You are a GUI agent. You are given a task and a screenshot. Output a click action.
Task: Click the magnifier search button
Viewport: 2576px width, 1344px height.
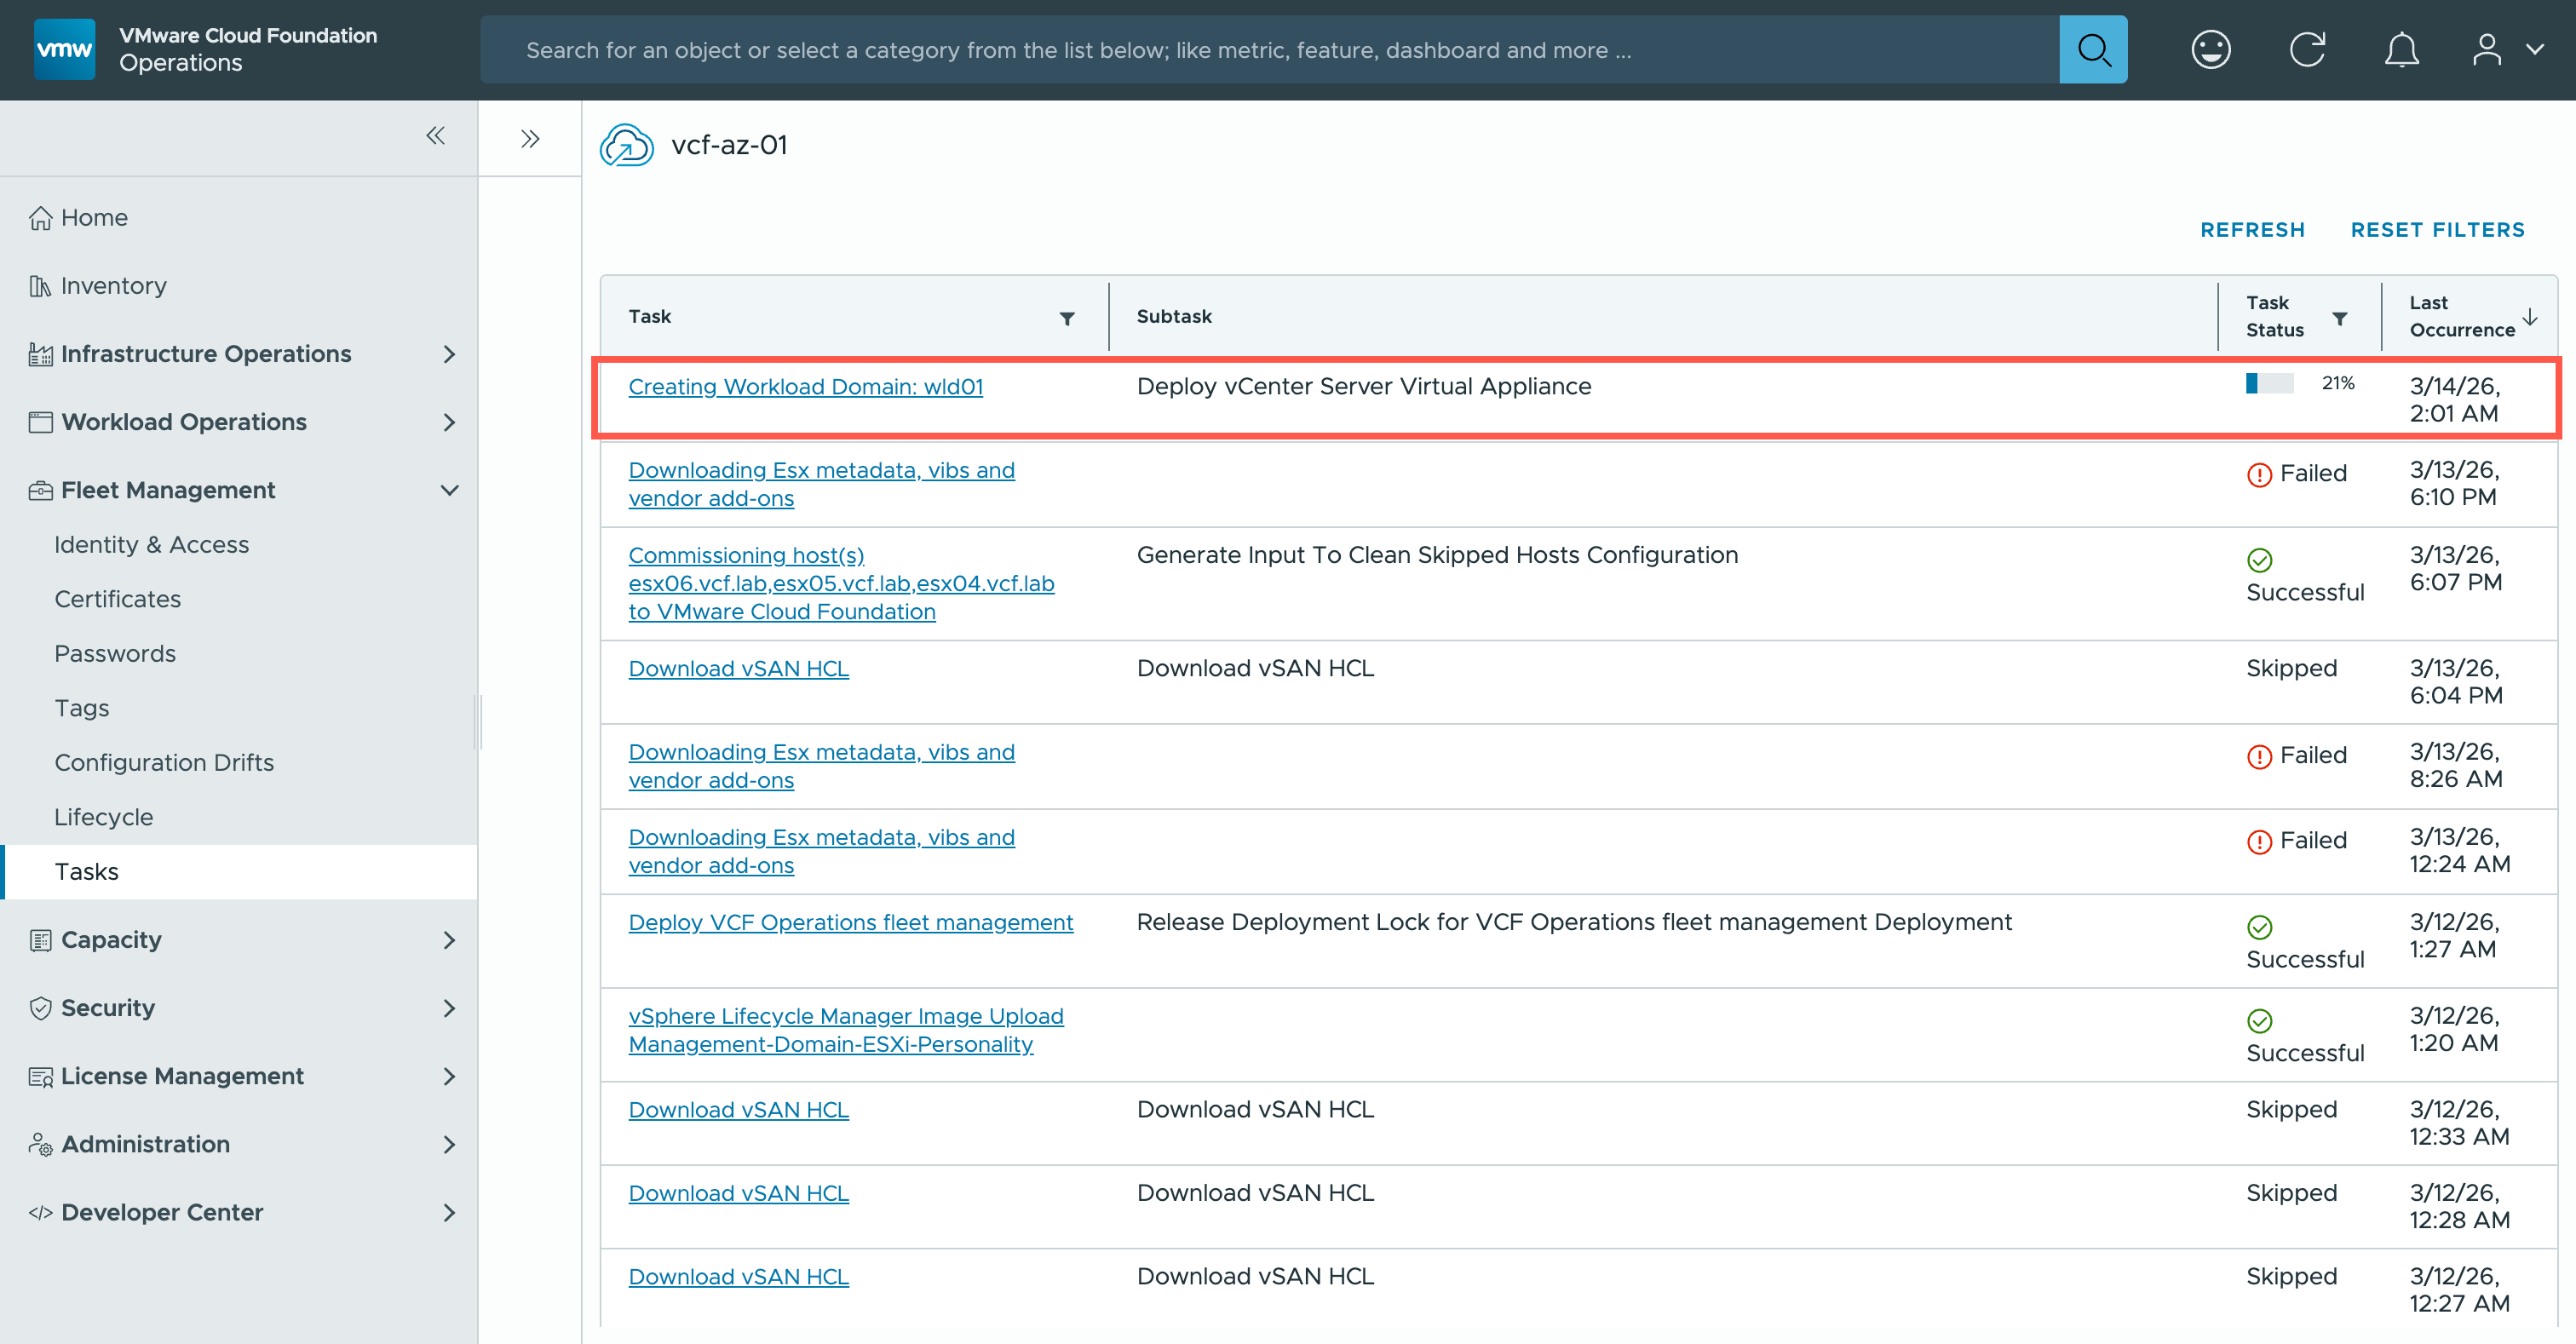(x=2092, y=50)
